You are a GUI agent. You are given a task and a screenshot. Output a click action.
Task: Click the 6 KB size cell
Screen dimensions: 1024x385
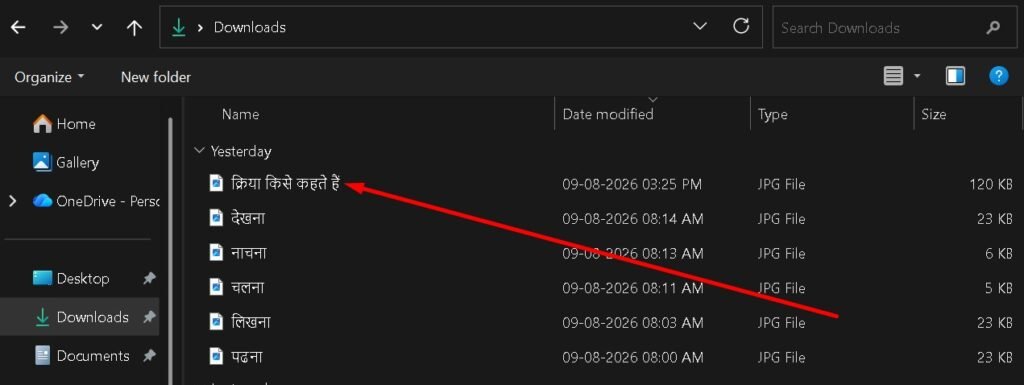(999, 254)
